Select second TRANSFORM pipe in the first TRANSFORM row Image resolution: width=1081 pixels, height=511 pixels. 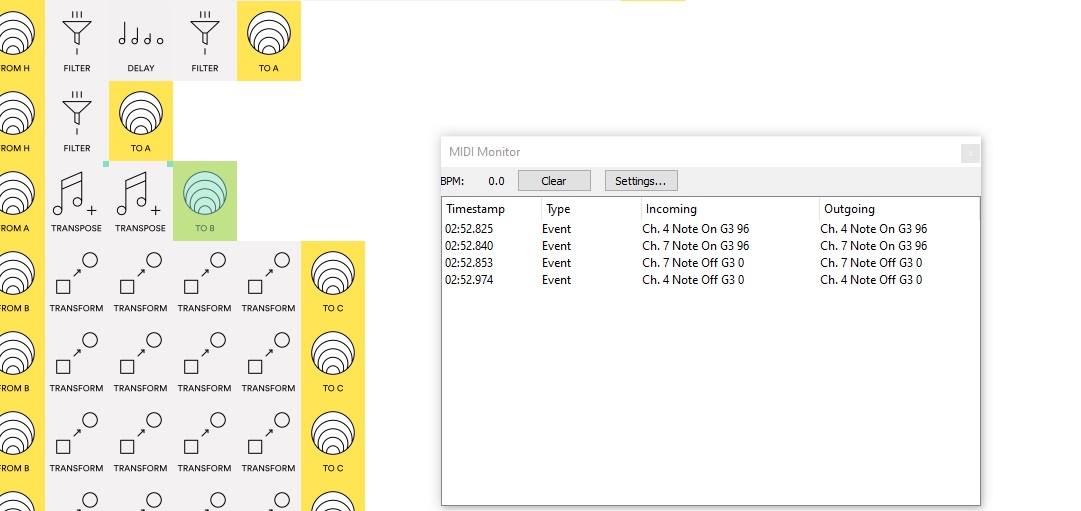coord(141,281)
